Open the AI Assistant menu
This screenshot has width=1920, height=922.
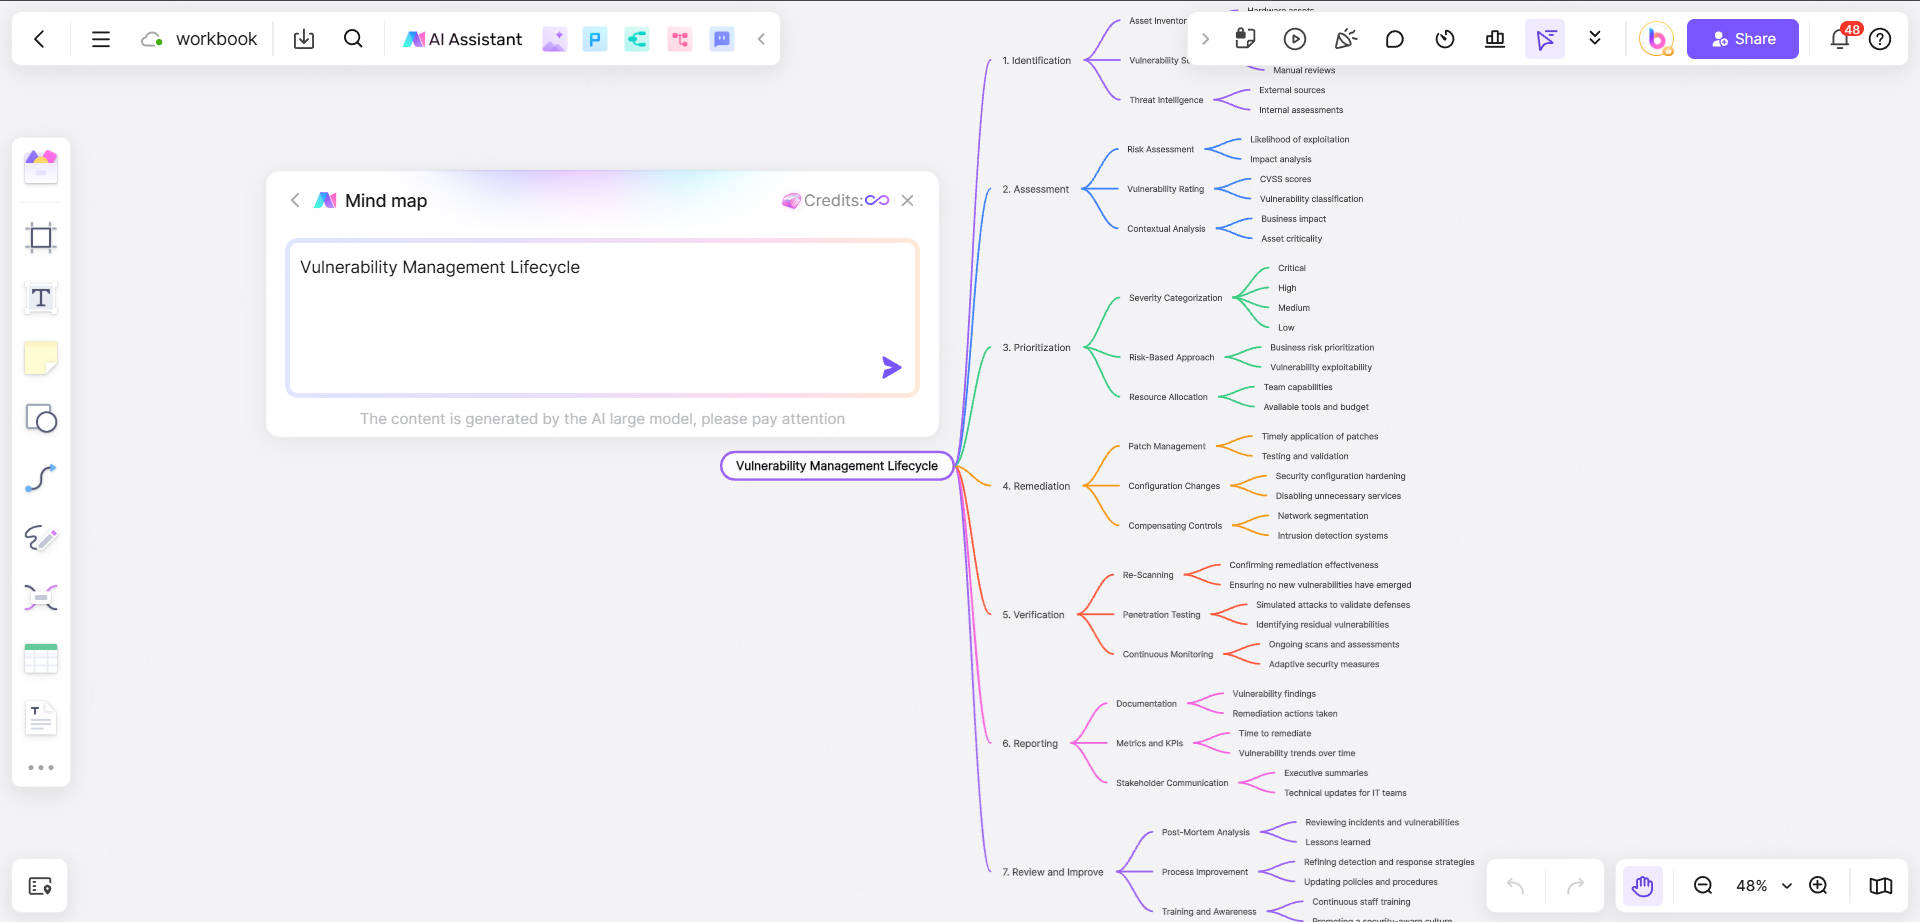click(462, 38)
